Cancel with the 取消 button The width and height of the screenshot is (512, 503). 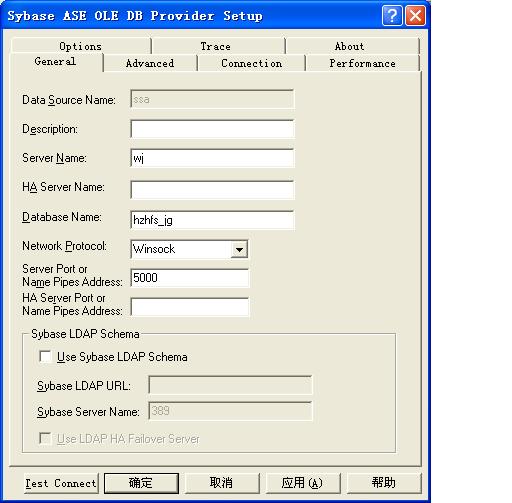222,483
